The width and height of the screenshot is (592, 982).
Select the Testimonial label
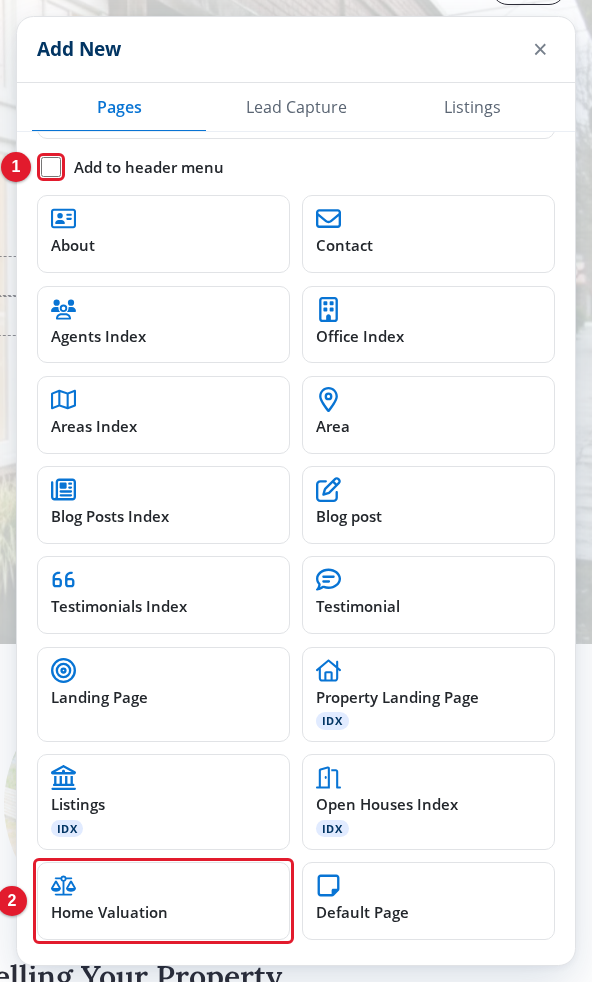(358, 607)
